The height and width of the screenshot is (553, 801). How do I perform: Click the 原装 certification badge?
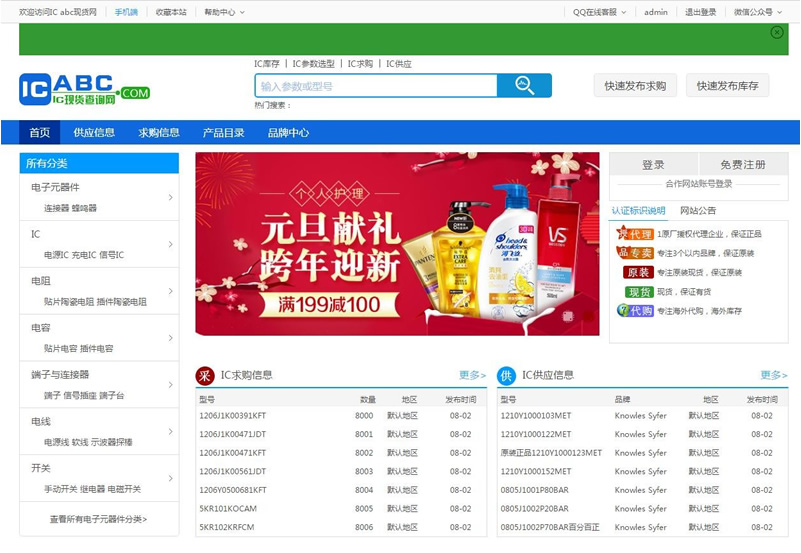[638, 272]
